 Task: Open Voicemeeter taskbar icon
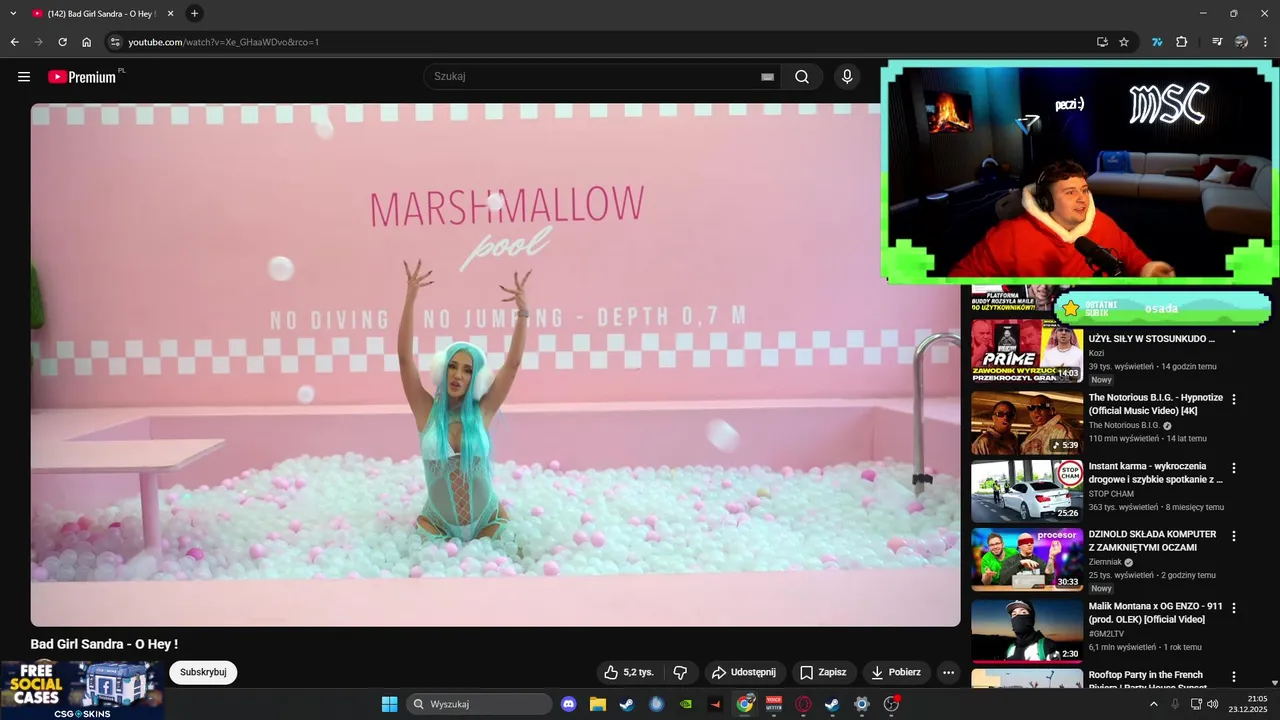click(773, 704)
